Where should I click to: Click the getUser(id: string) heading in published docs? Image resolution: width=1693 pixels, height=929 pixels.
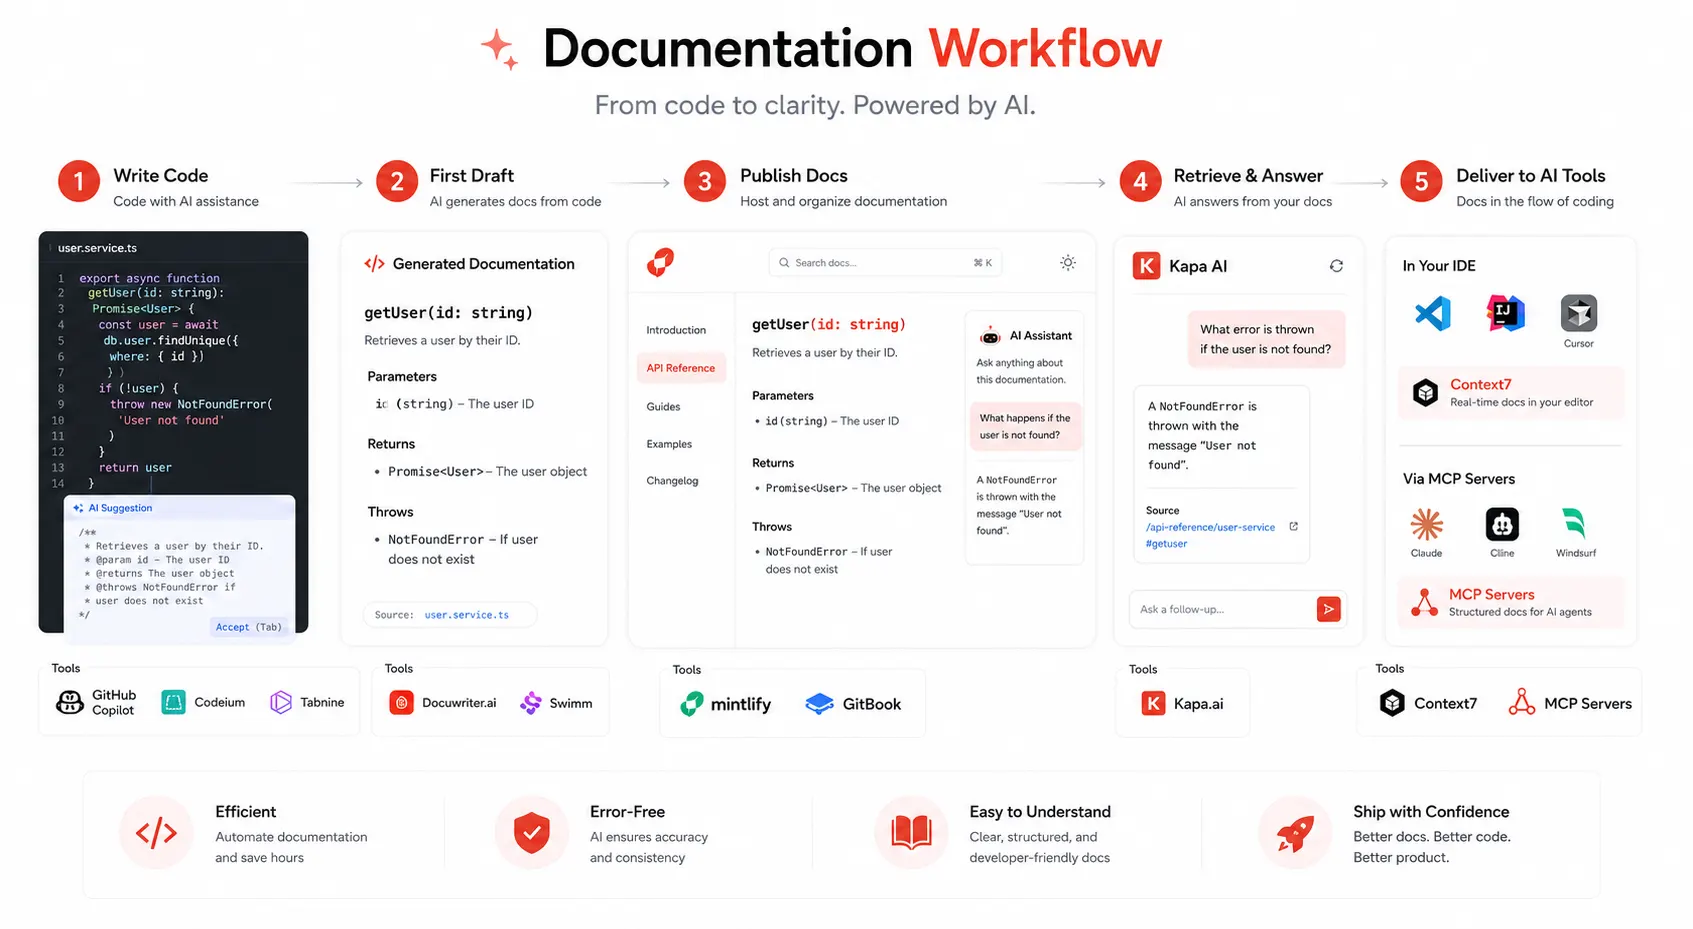point(829,324)
